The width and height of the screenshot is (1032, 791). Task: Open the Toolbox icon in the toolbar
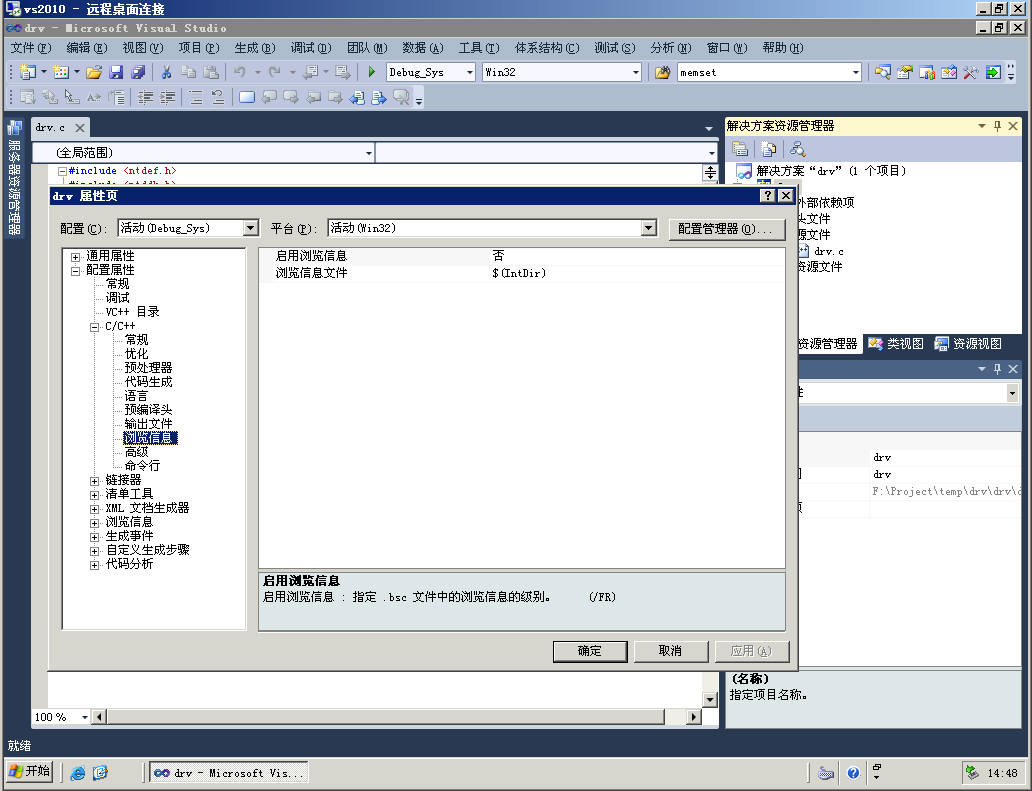click(970, 72)
